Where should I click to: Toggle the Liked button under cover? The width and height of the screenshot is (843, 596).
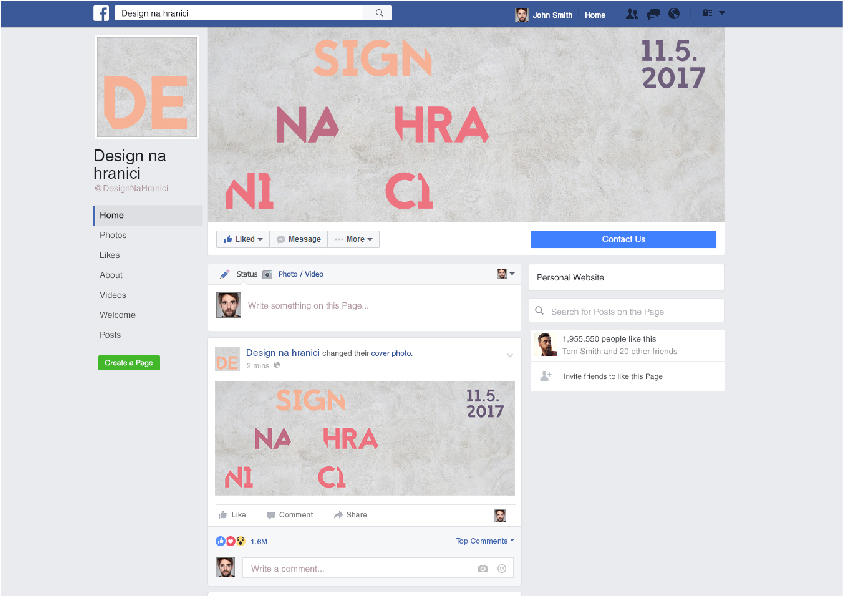242,239
